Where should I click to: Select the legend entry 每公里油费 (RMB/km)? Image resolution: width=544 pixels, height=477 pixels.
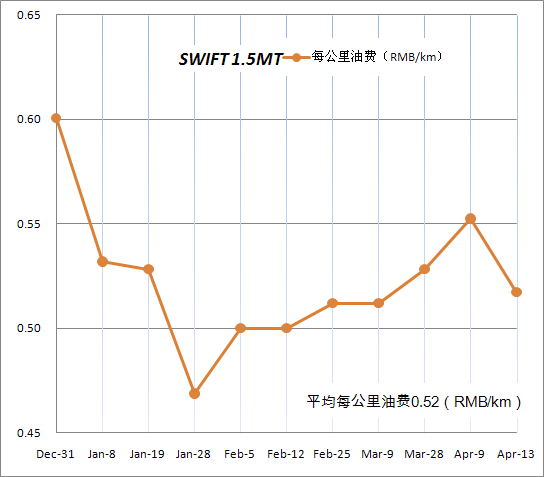click(363, 57)
